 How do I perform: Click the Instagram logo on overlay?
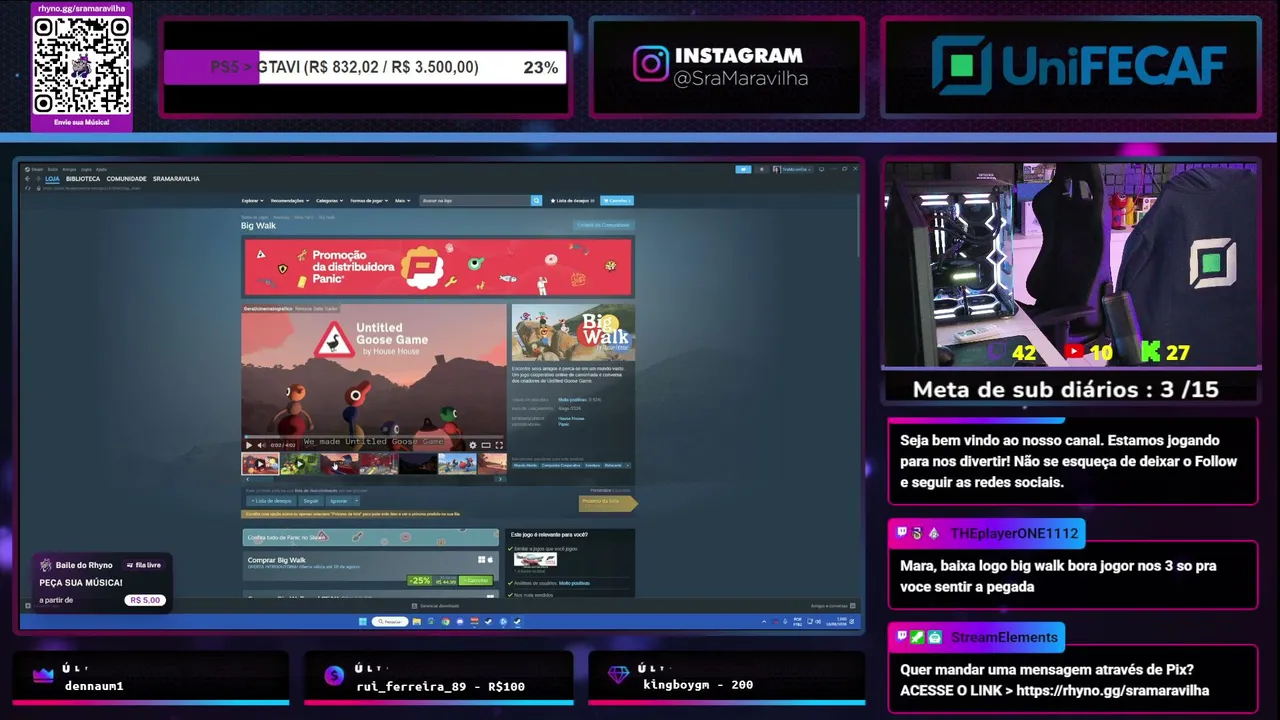tap(650, 64)
